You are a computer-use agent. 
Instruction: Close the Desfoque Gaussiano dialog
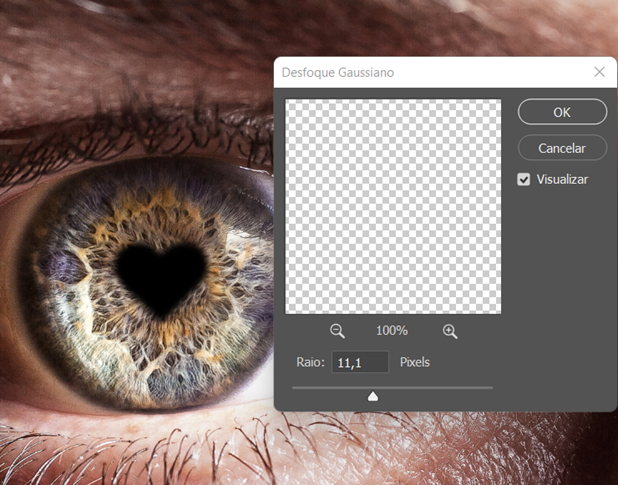tap(599, 72)
